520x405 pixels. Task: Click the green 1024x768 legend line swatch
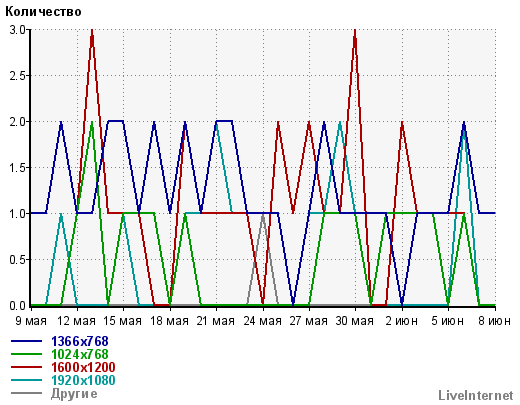pos(27,354)
